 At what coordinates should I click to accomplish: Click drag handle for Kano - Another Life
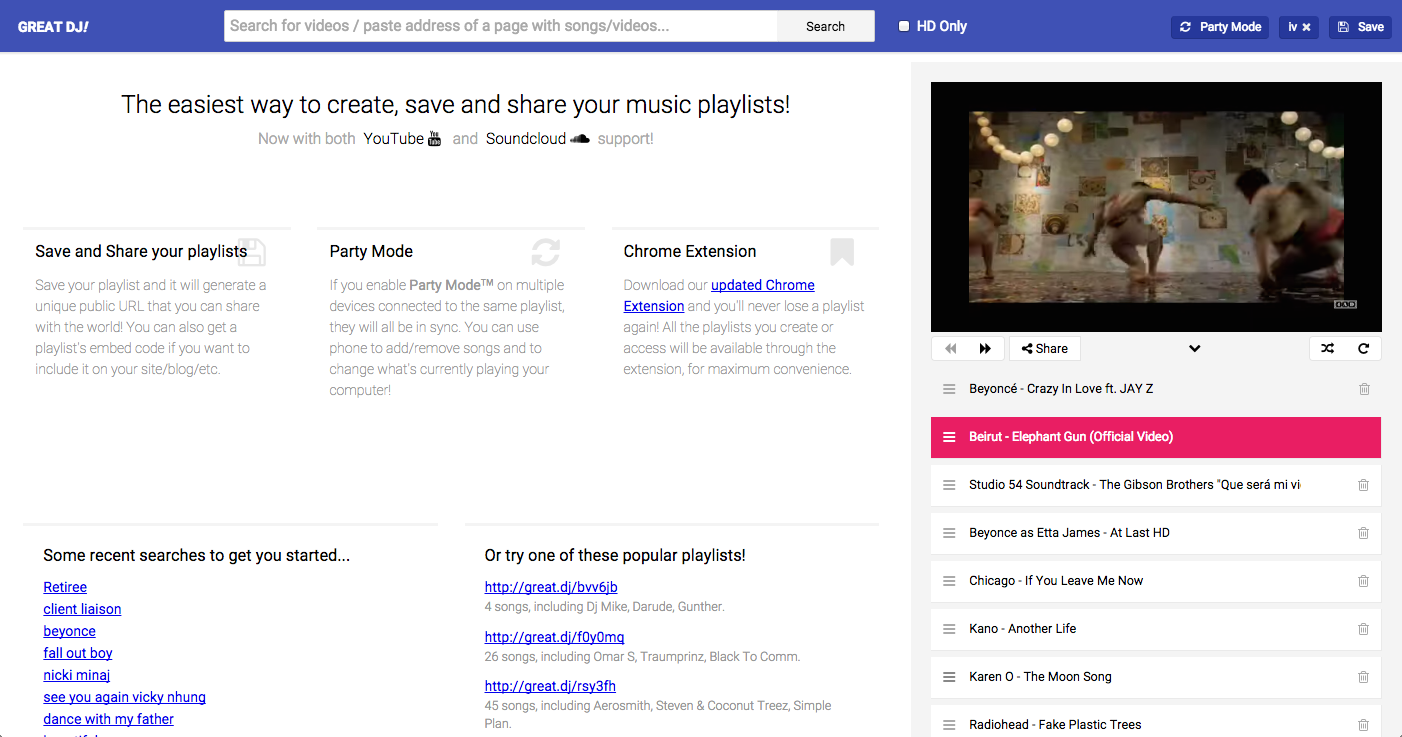[x=950, y=629]
